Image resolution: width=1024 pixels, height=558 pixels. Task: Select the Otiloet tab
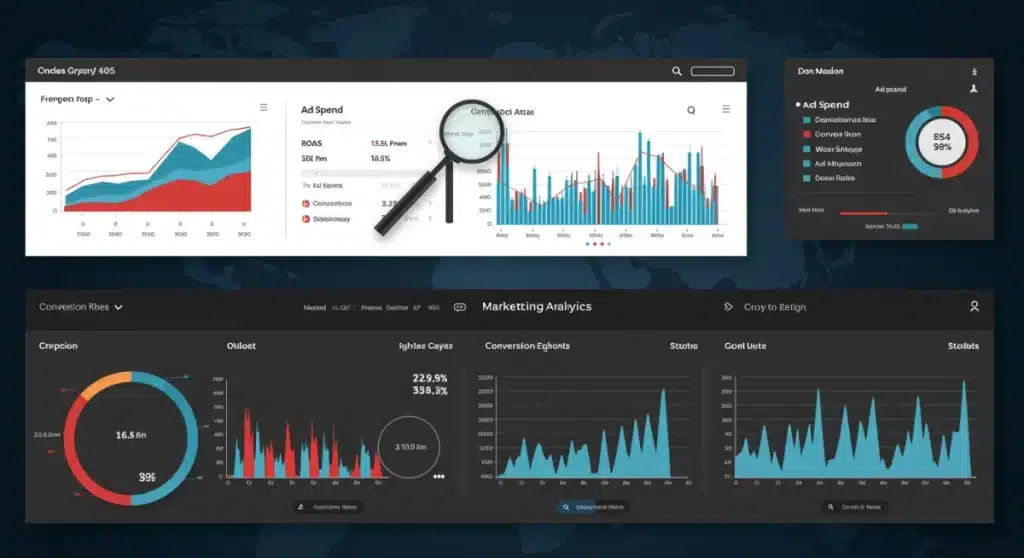pyautogui.click(x=241, y=346)
